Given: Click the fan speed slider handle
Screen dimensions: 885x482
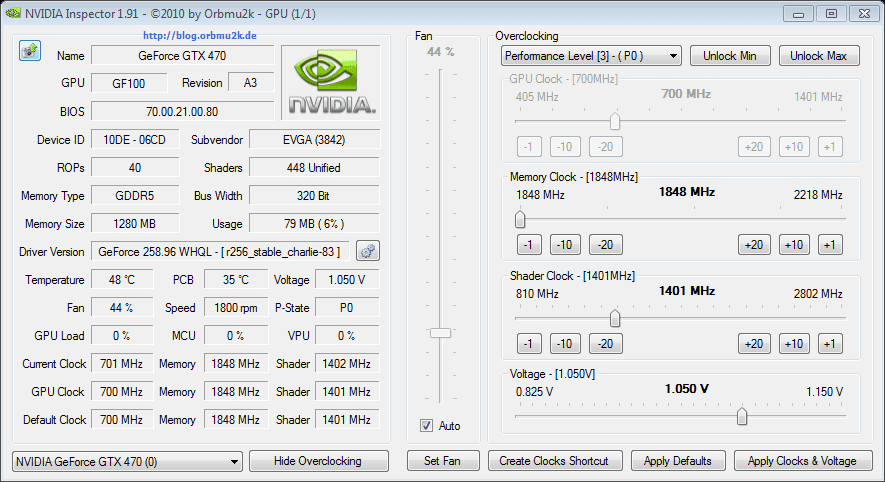Looking at the screenshot, I should click(x=440, y=333).
